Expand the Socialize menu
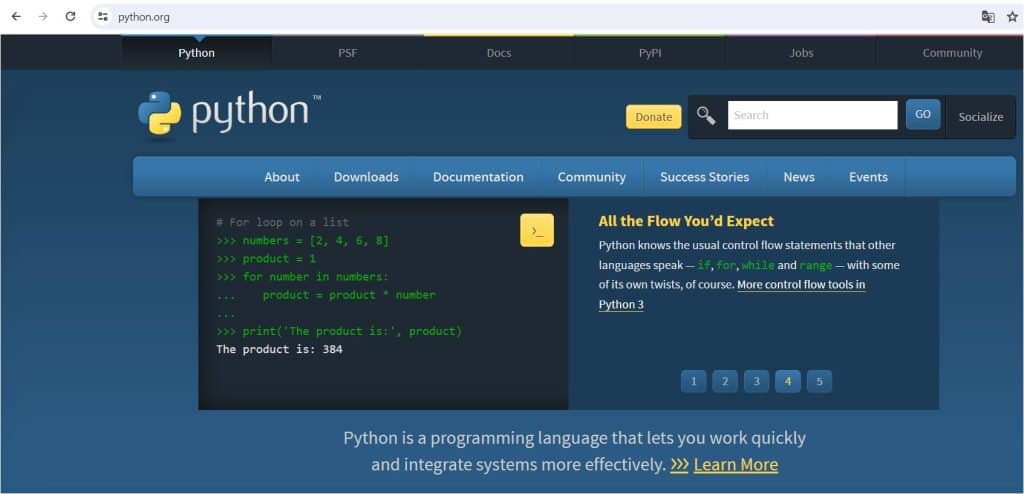1024x494 pixels. pos(980,116)
